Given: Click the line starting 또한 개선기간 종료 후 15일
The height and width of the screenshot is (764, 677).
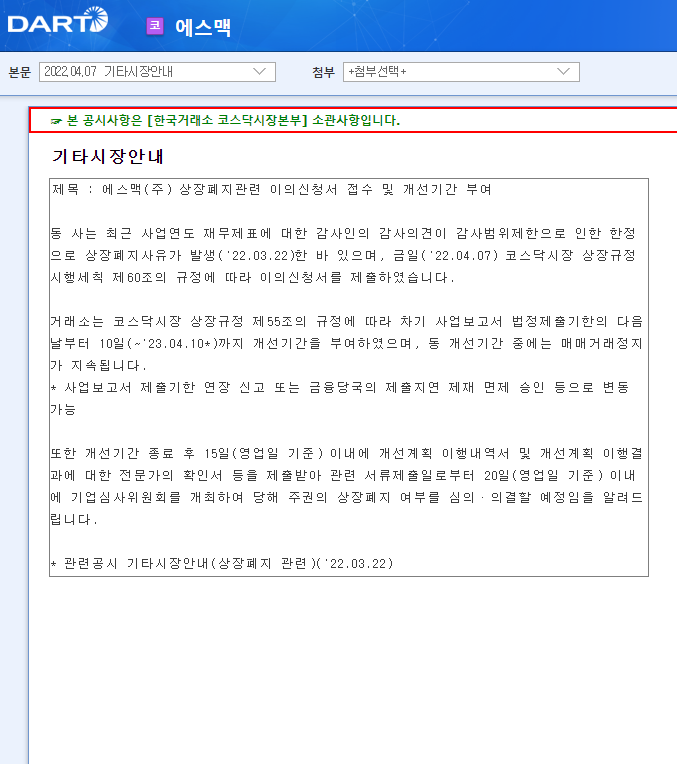Looking at the screenshot, I should pos(347,454).
